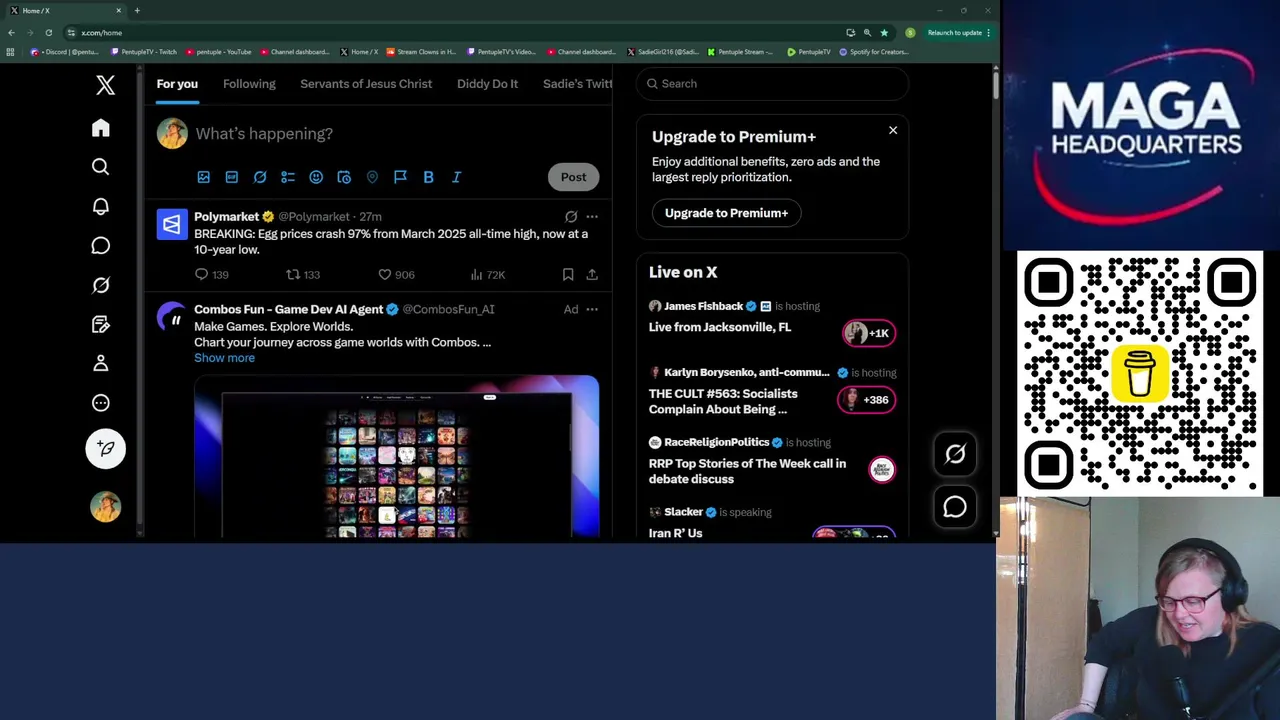This screenshot has width=1280, height=720.
Task: Open PentupleTV - Twitch bookmark
Action: [x=143, y=52]
